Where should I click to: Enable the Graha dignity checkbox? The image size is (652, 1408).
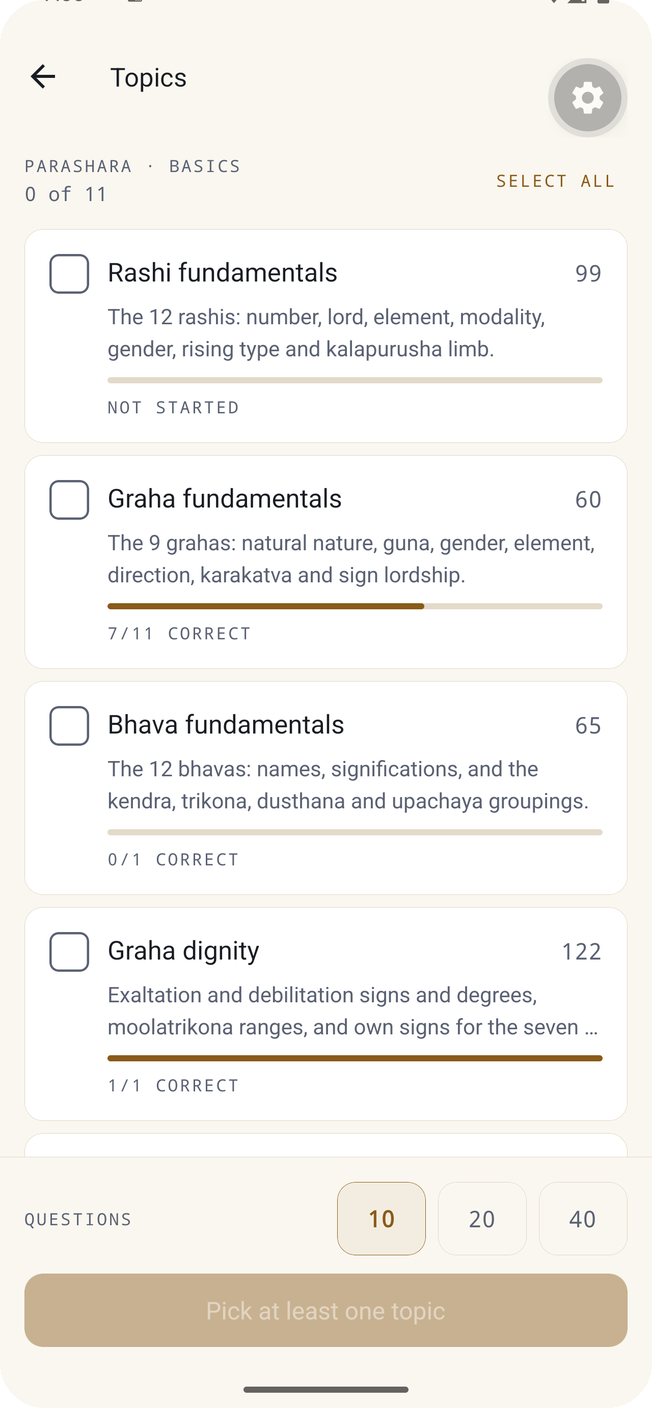[x=69, y=952]
